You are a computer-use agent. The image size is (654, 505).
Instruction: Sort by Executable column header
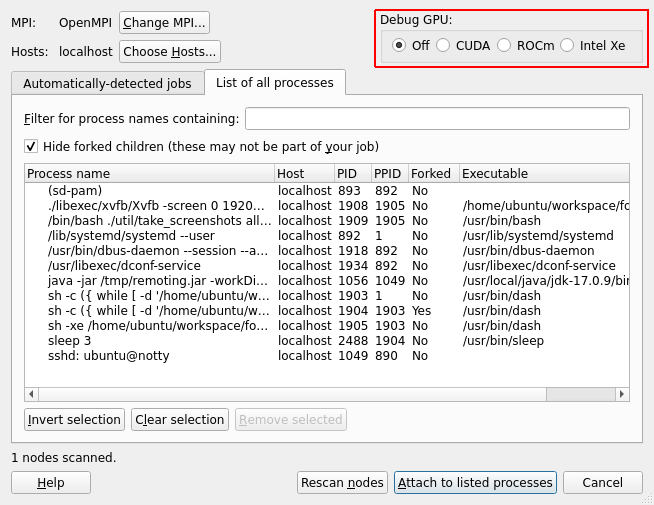tap(544, 173)
